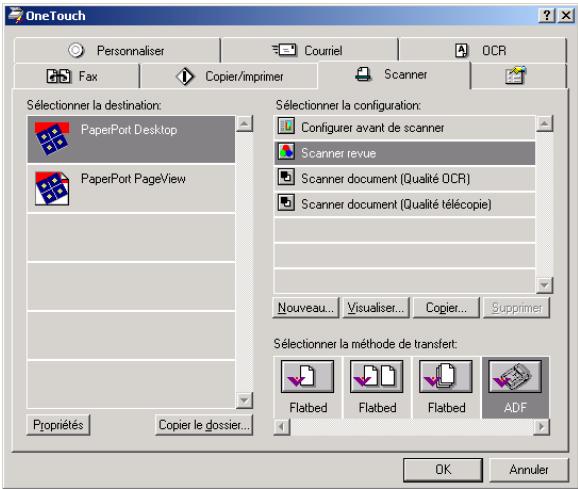Click the PaperPort Desktop icon
This screenshot has width=578, height=489.
[52, 139]
